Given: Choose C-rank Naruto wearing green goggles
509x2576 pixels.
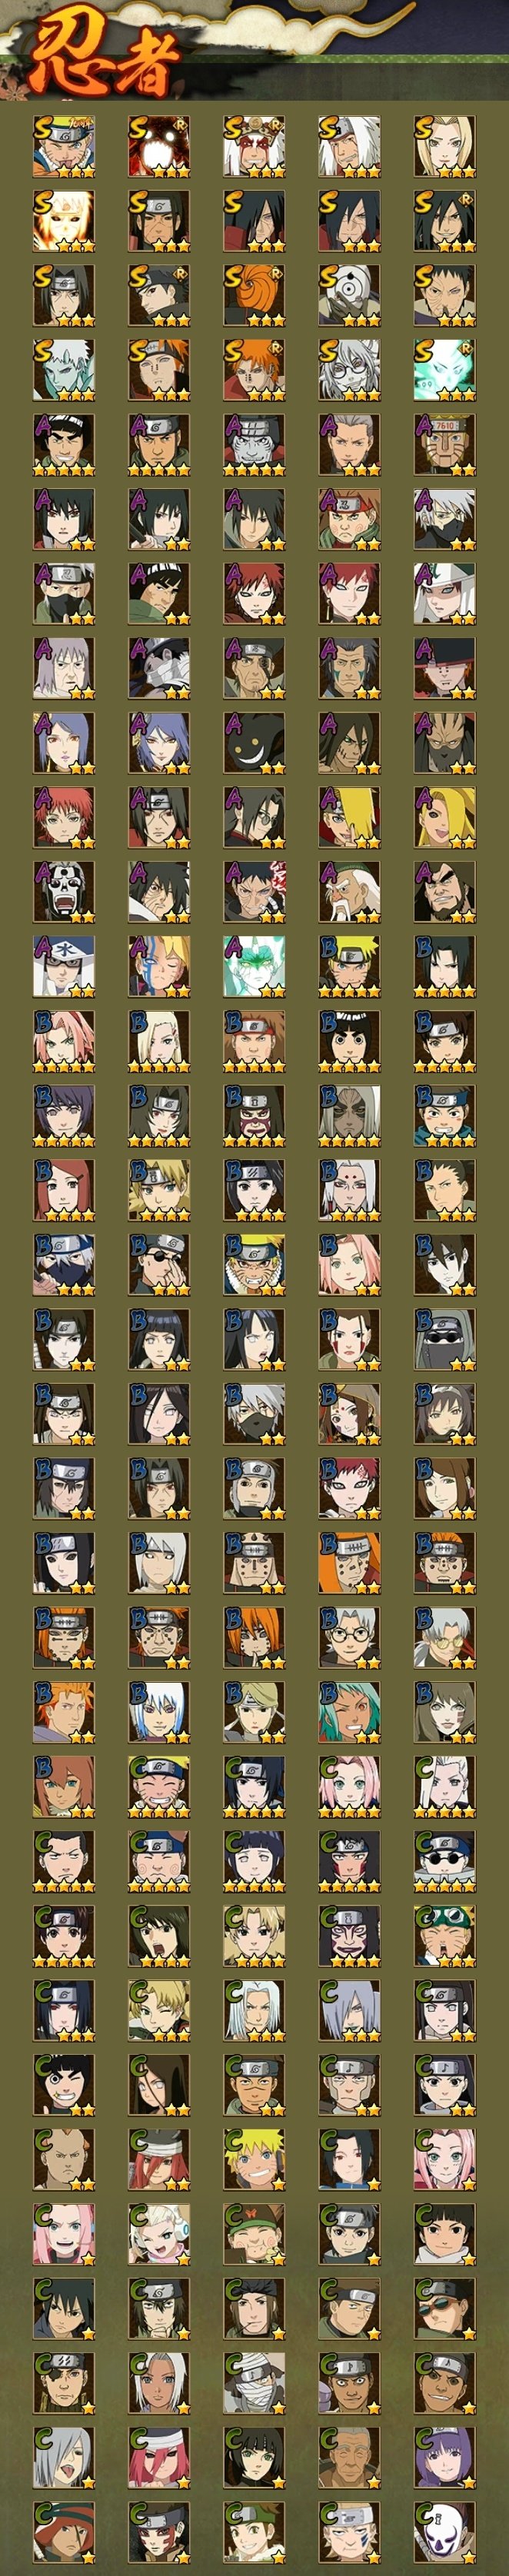Looking at the screenshot, I should [445, 1936].
